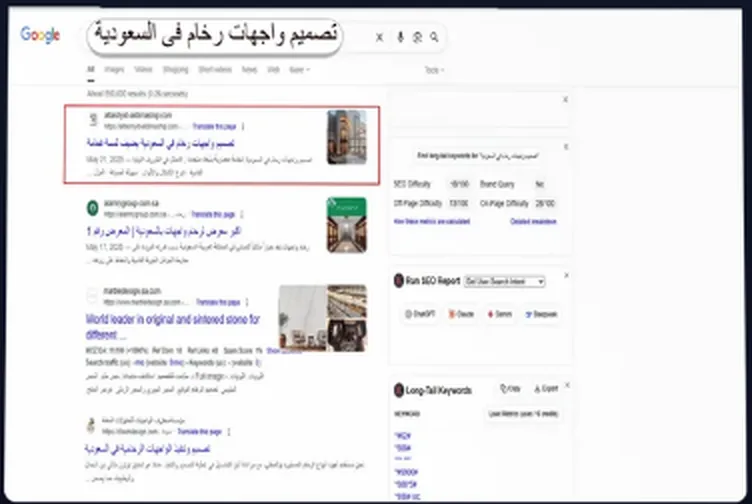Click the Deepseek button in Run SEO Report
This screenshot has height=504, width=752.
pyautogui.click(x=541, y=314)
